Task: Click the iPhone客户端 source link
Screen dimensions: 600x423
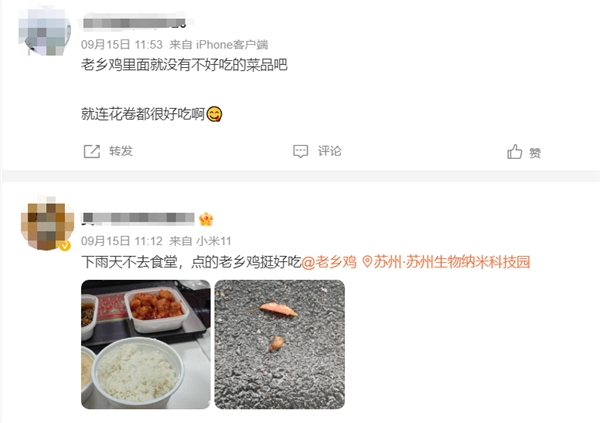Action: click(x=232, y=45)
